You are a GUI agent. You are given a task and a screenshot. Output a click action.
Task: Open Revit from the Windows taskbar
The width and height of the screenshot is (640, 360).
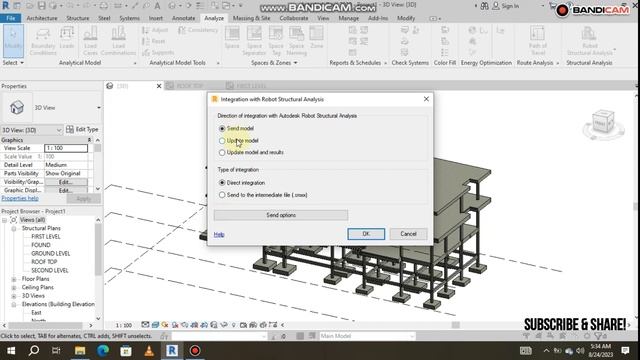point(172,350)
